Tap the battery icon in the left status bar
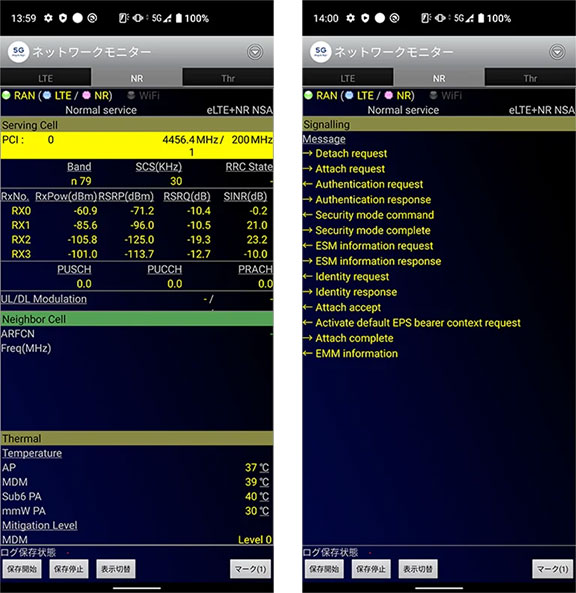The width and height of the screenshot is (576, 593). click(179, 18)
